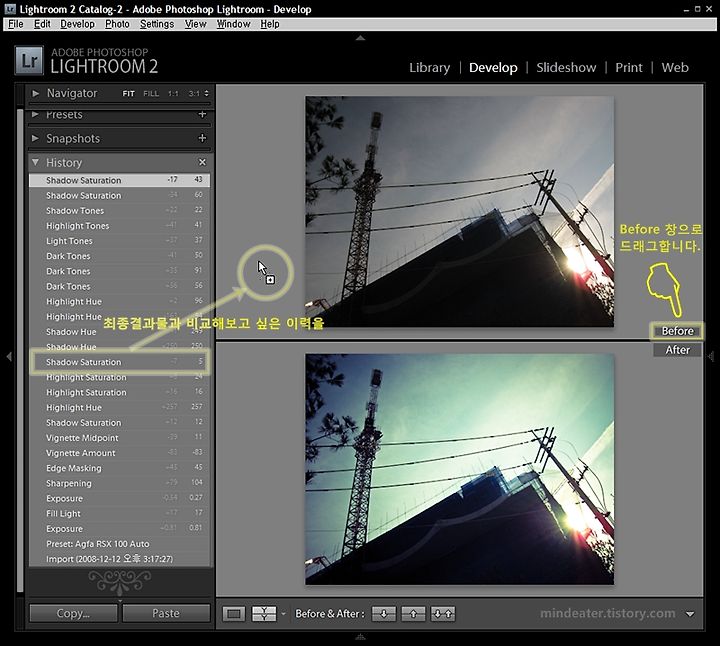The height and width of the screenshot is (646, 720).
Task: Click the left panel vertical scrollbar
Action: pos(20,351)
